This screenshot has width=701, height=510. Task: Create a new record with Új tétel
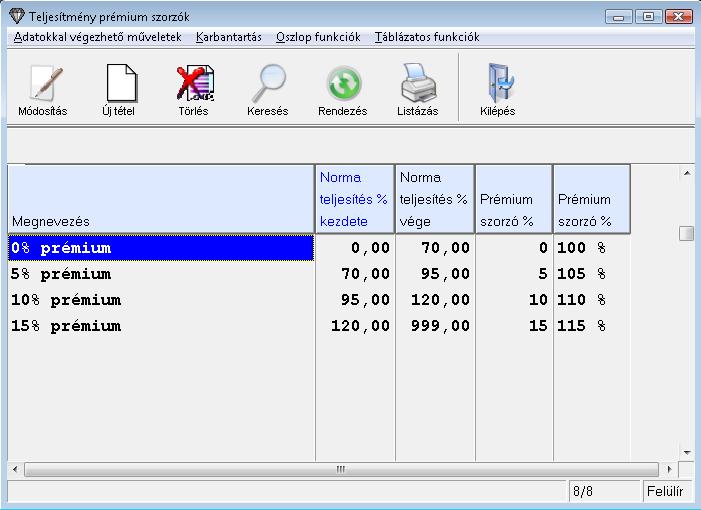coord(118,82)
